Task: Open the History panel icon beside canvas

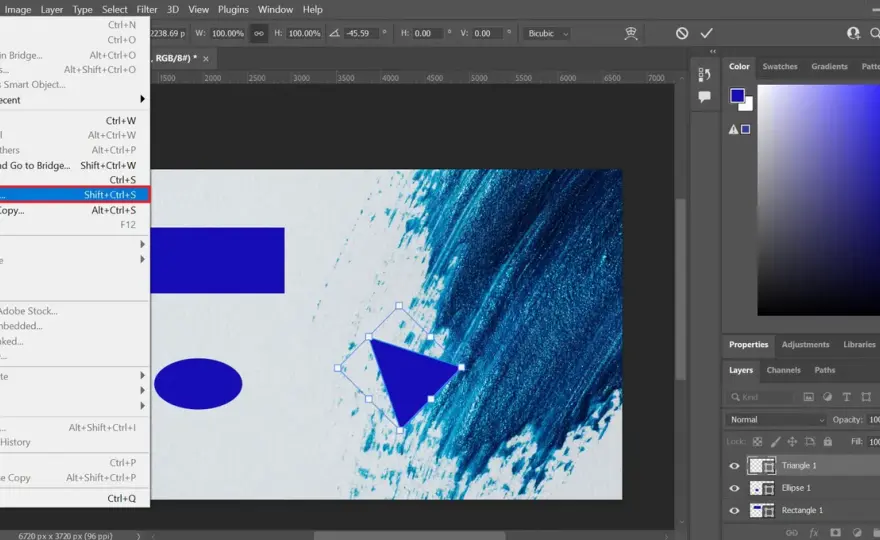Action: pos(704,74)
